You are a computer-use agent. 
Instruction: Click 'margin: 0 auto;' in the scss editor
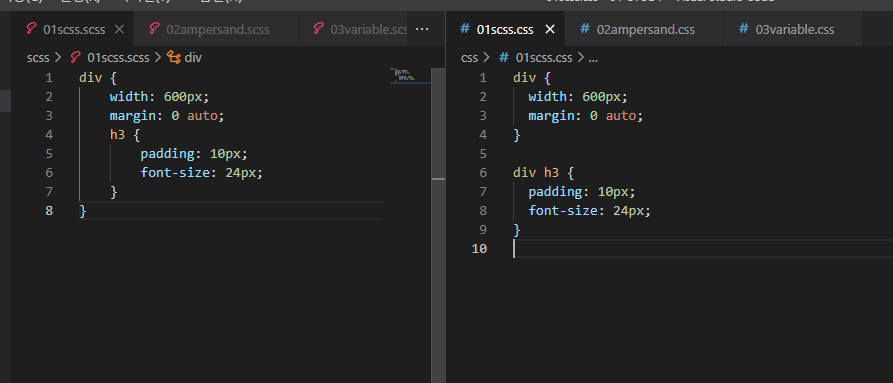click(167, 116)
